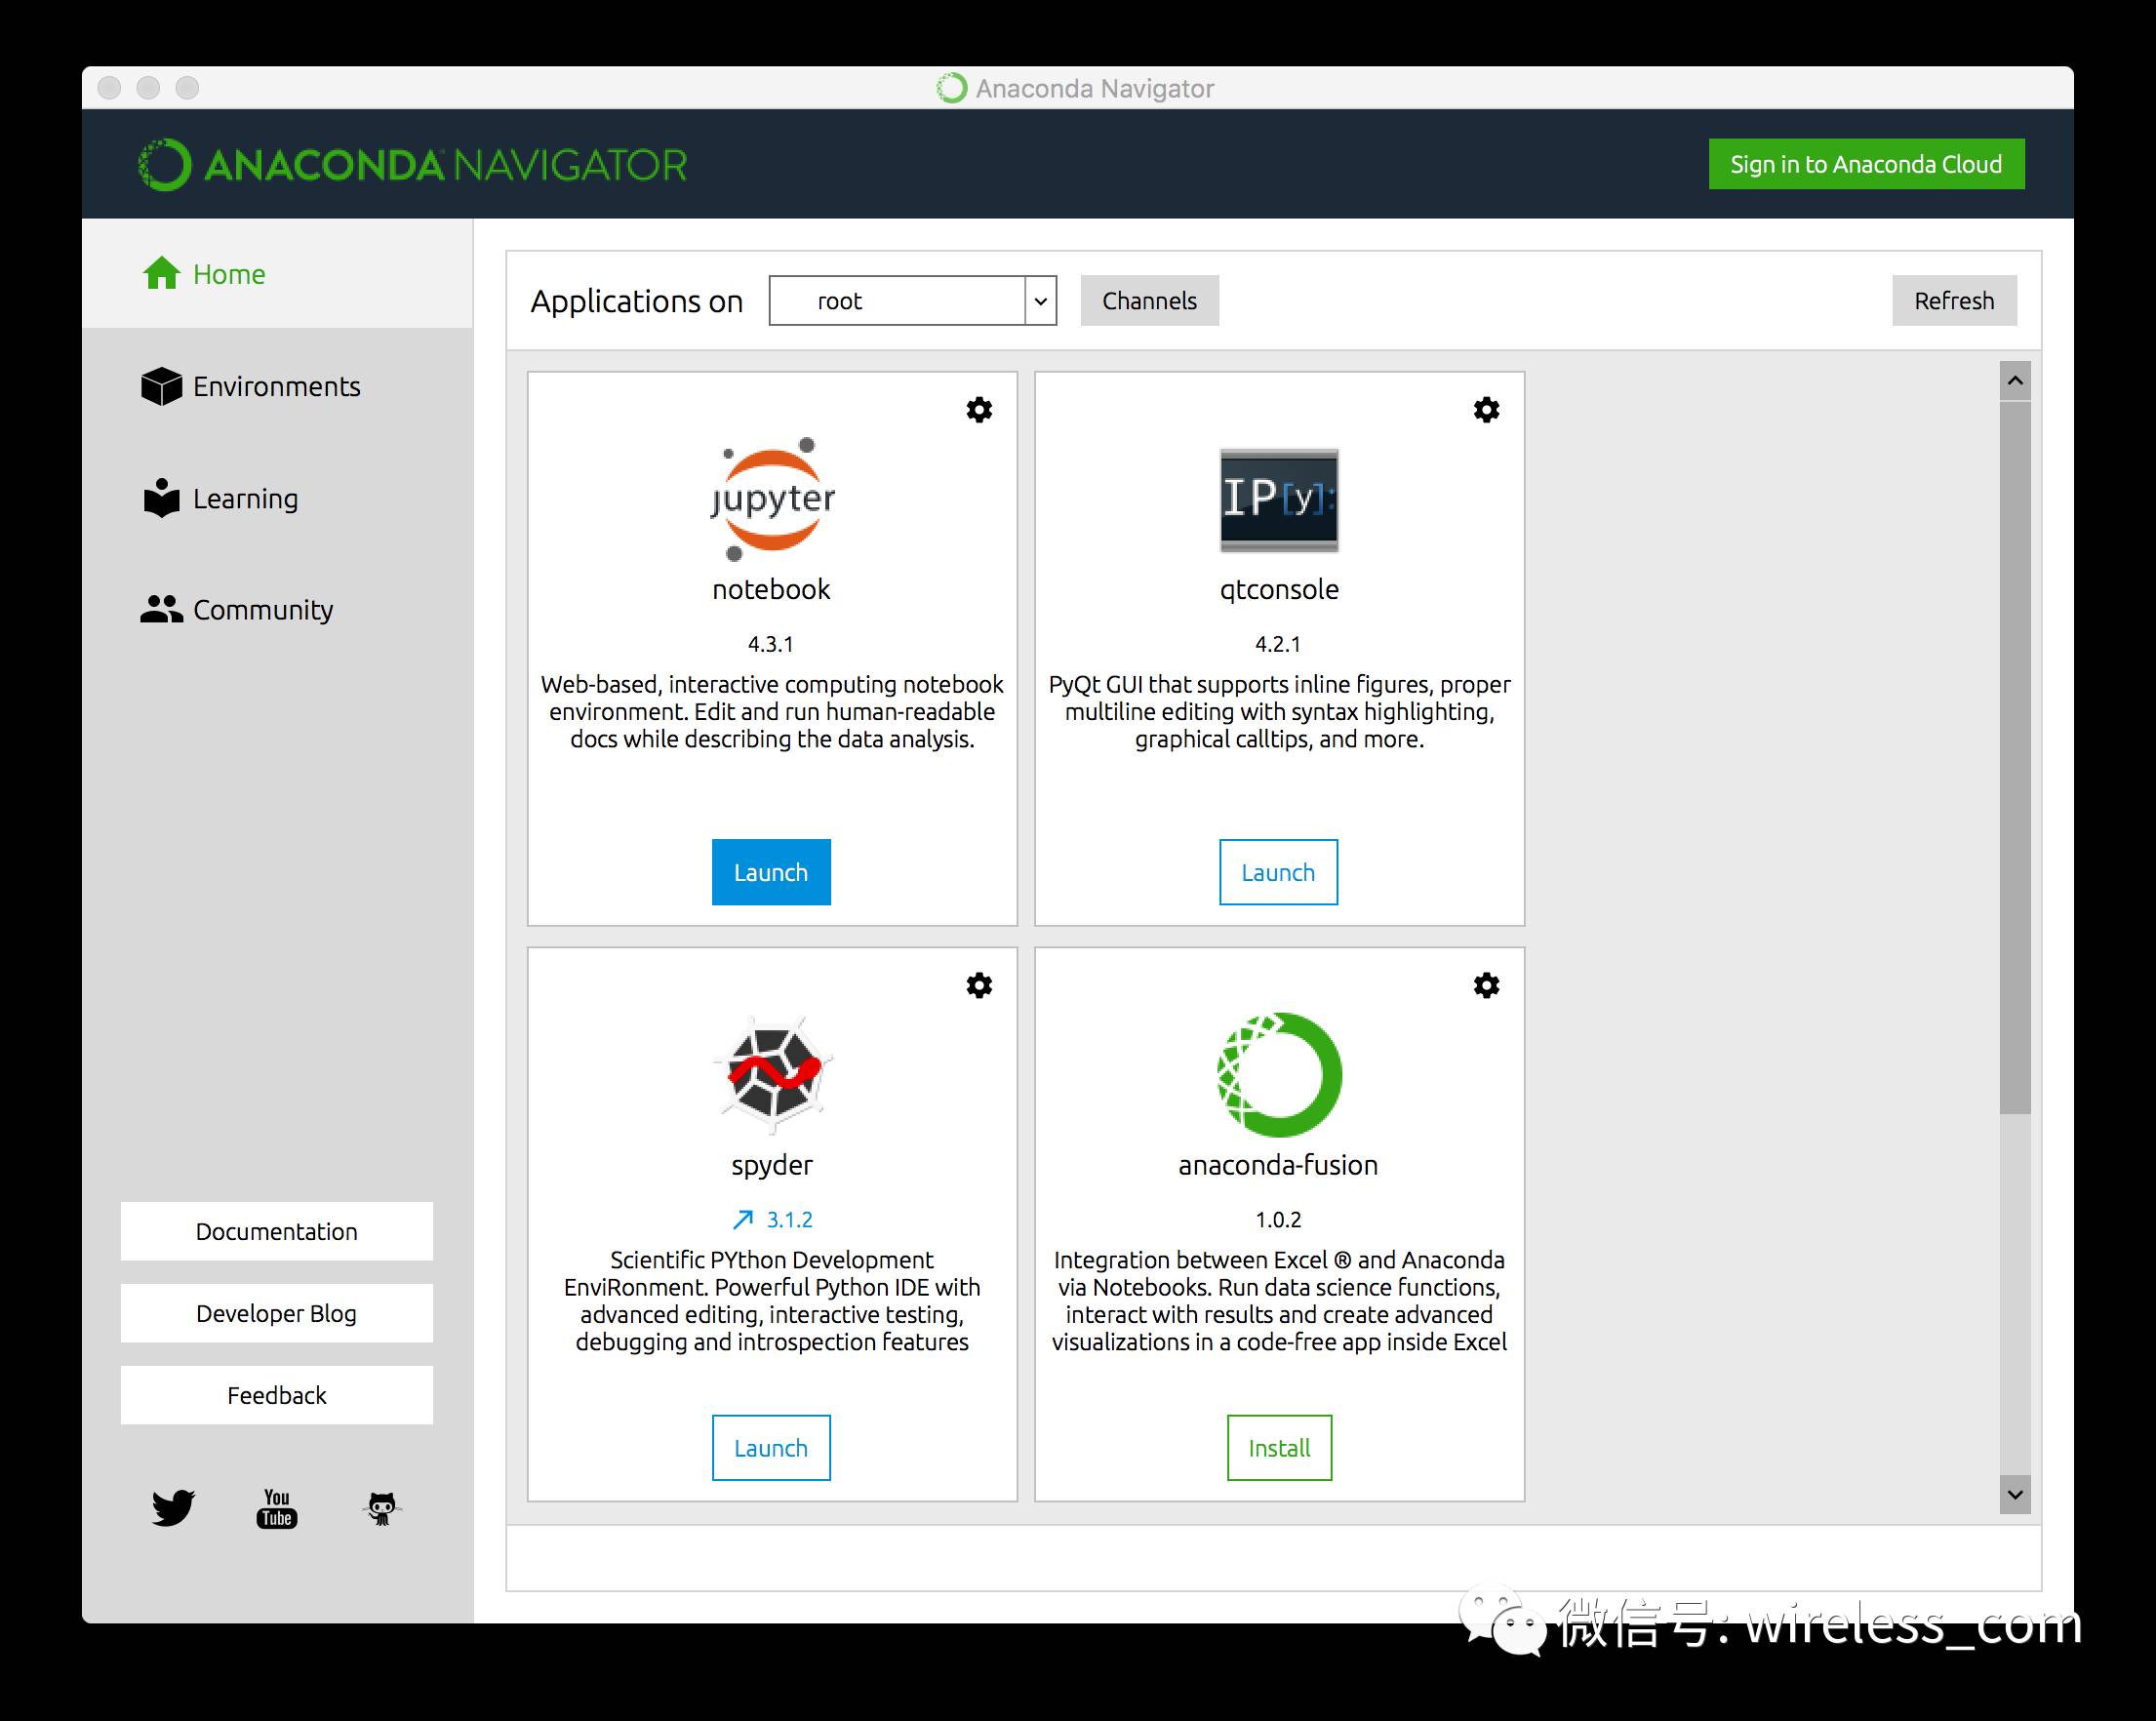This screenshot has width=2156, height=1721.
Task: Expand the Channels selector
Action: coord(1148,299)
